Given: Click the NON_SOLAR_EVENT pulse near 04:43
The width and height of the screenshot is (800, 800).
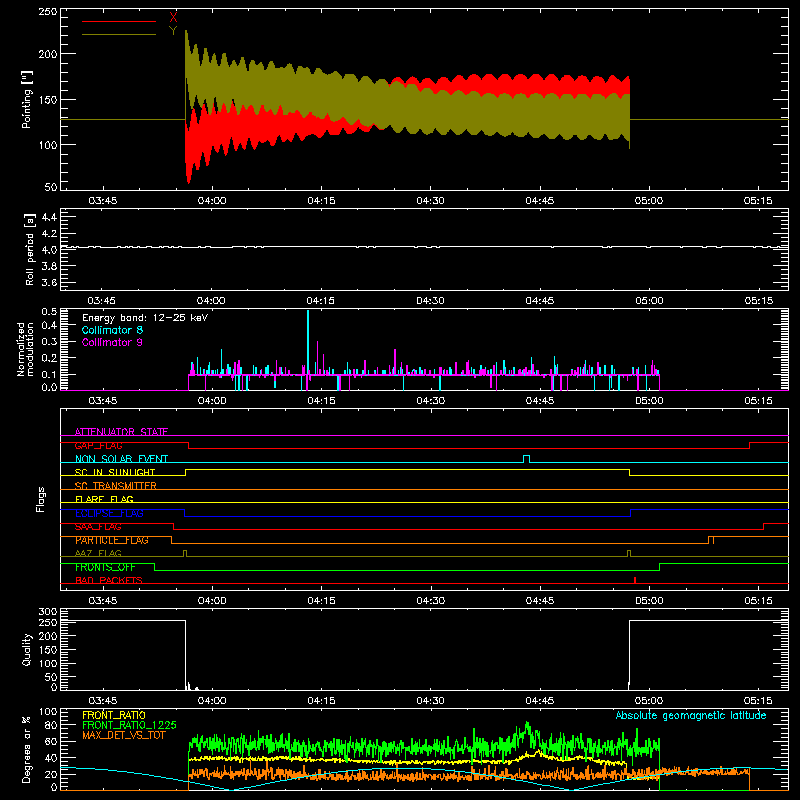Looking at the screenshot, I should 527,459.
